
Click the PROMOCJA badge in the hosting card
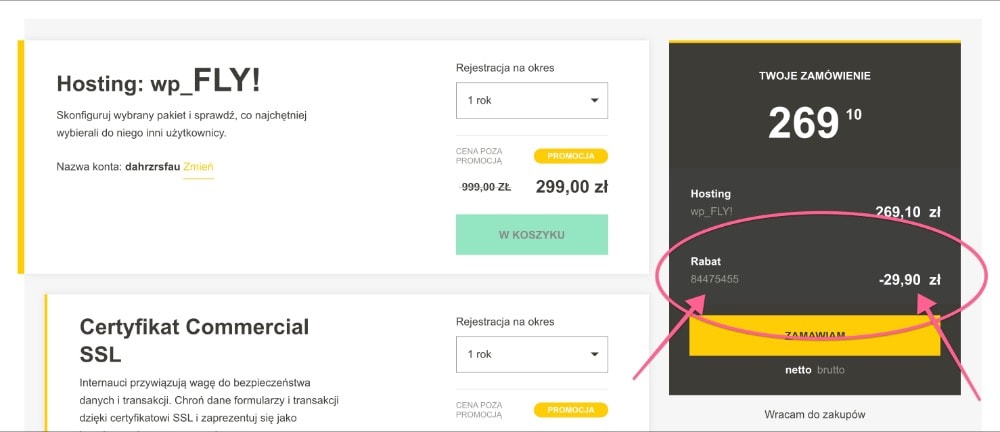coord(570,156)
